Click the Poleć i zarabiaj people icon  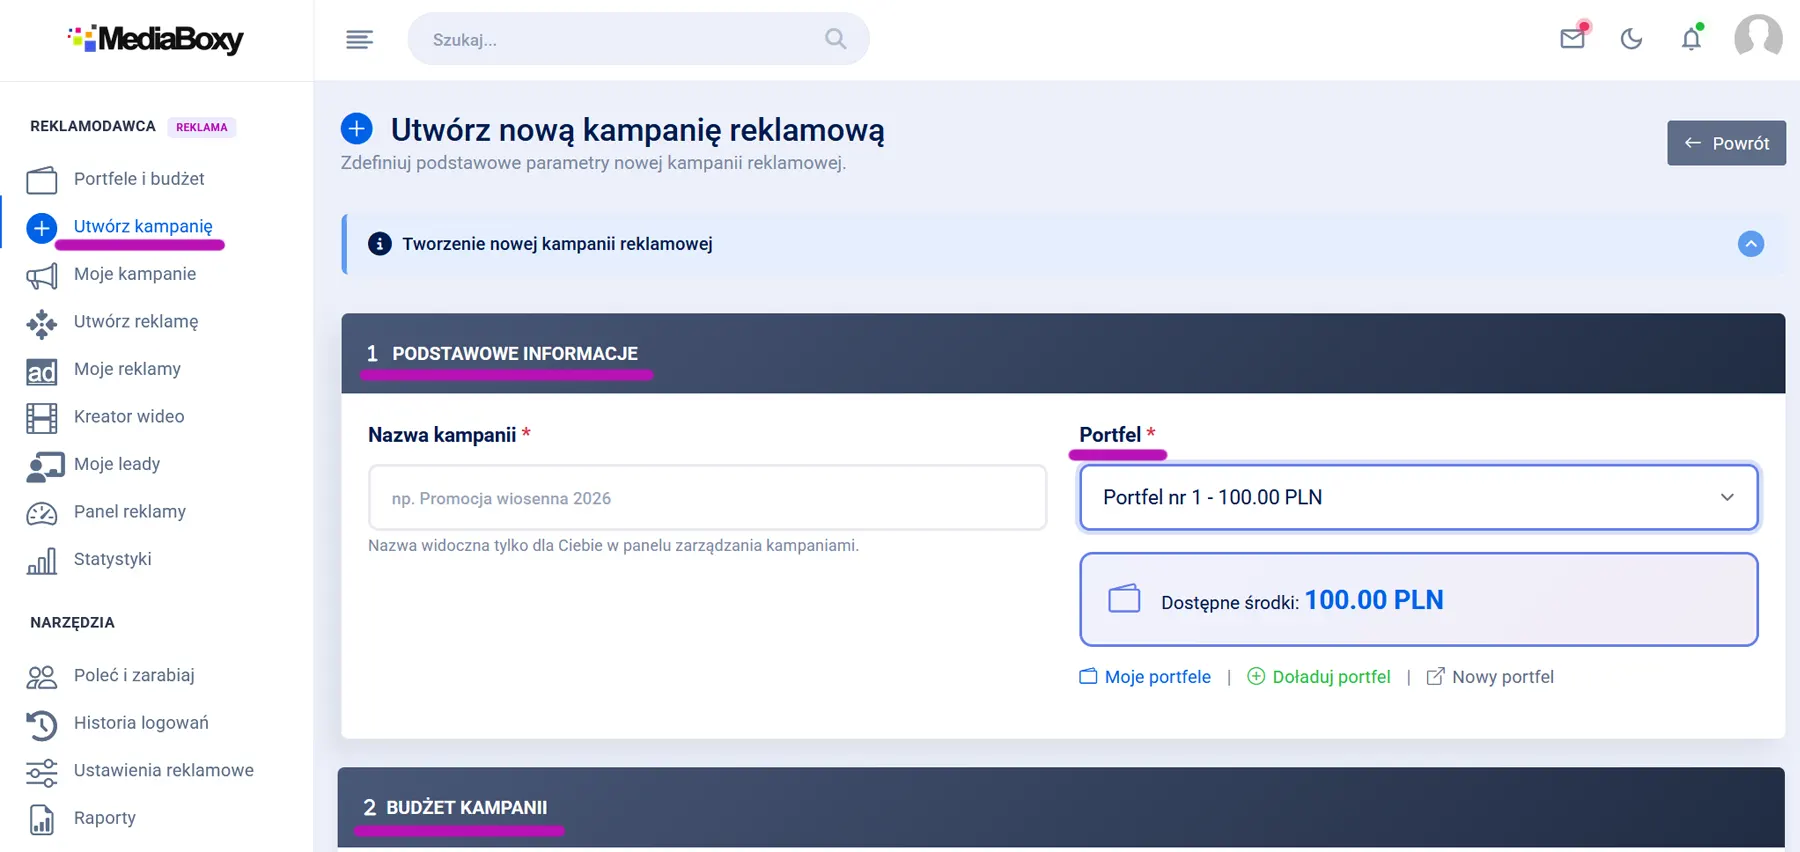pyautogui.click(x=41, y=676)
